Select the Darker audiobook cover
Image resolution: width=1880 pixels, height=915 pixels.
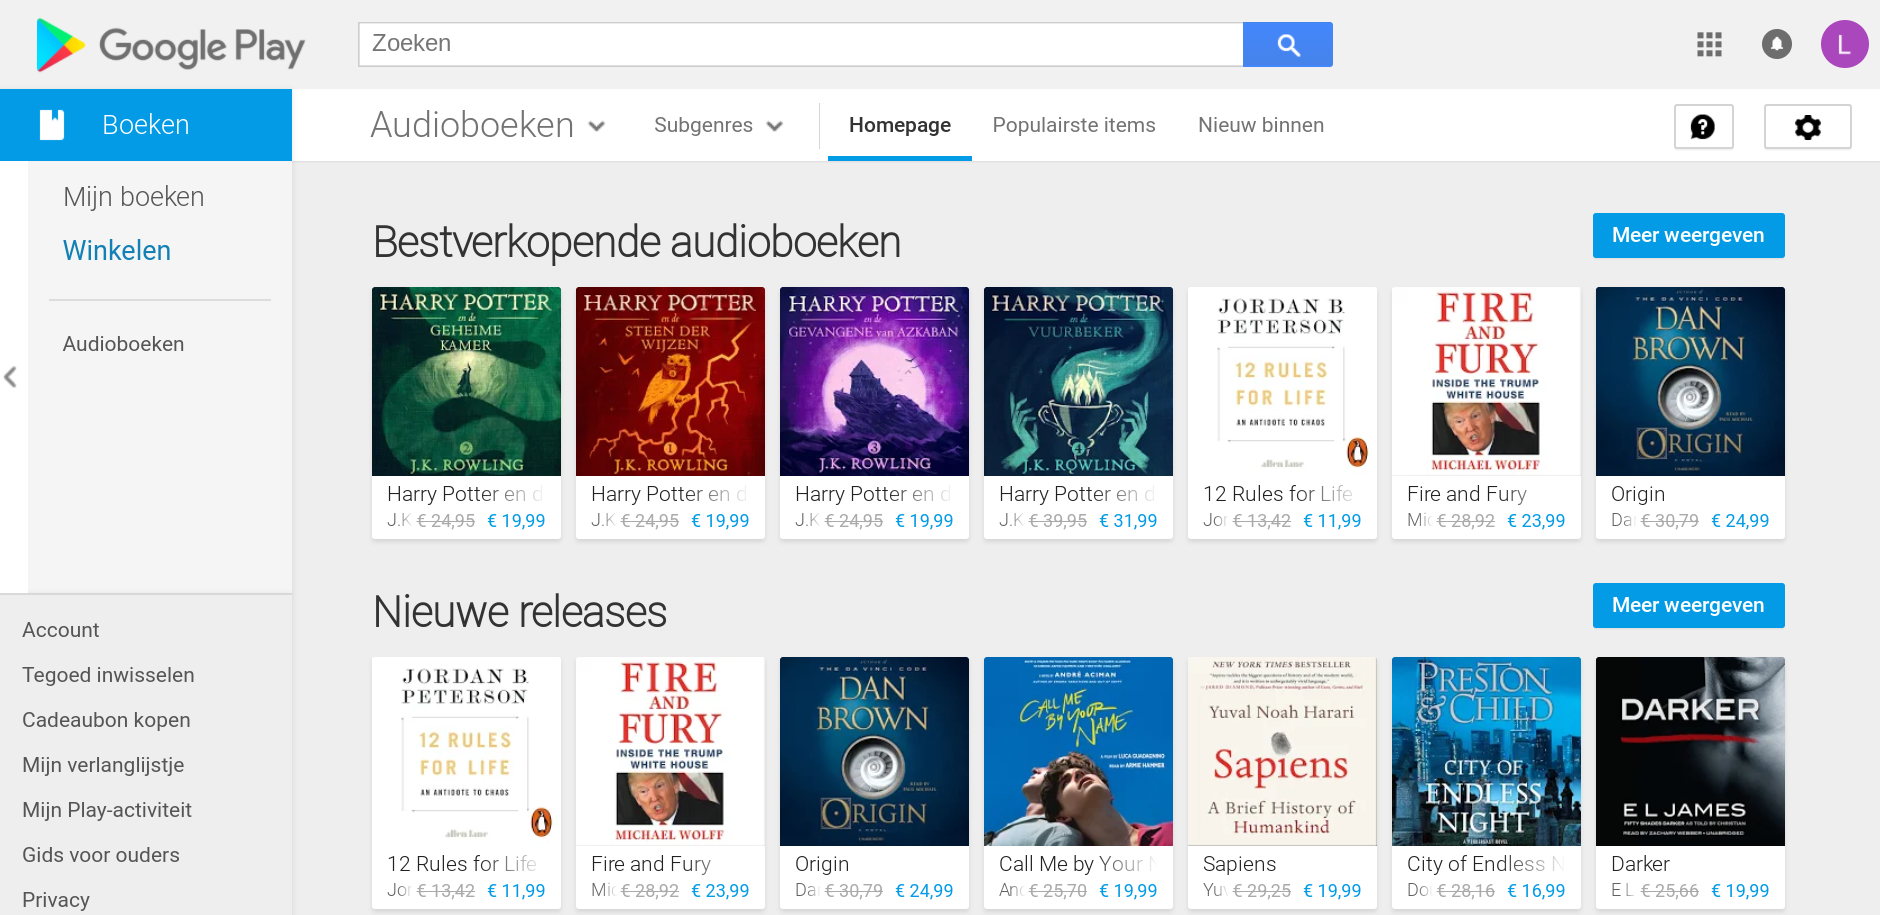1689,751
